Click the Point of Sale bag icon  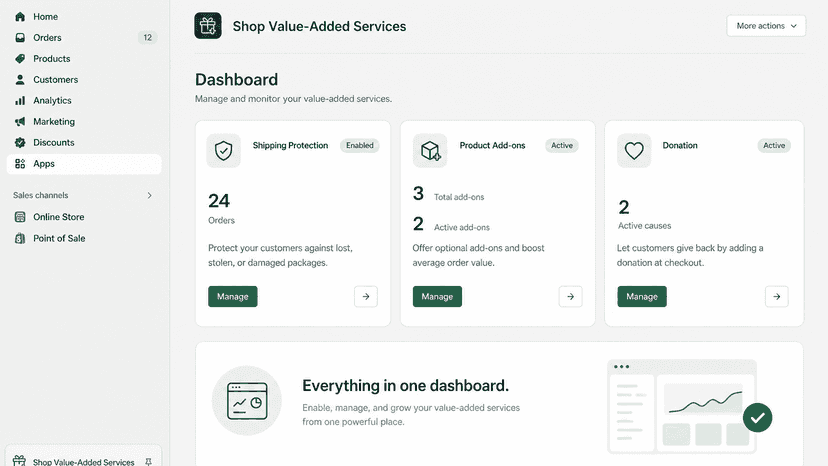[x=20, y=238]
